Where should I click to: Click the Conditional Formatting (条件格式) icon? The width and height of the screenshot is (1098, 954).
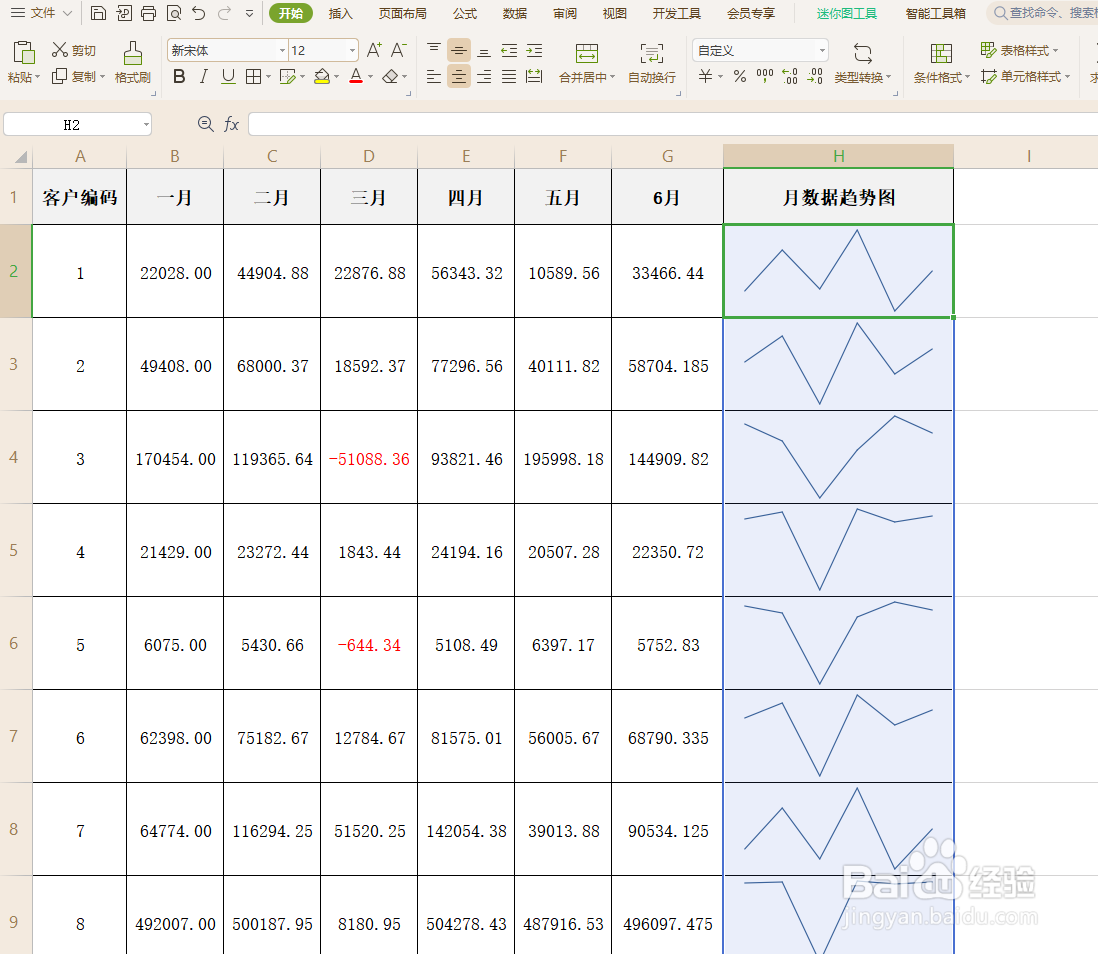point(941,53)
